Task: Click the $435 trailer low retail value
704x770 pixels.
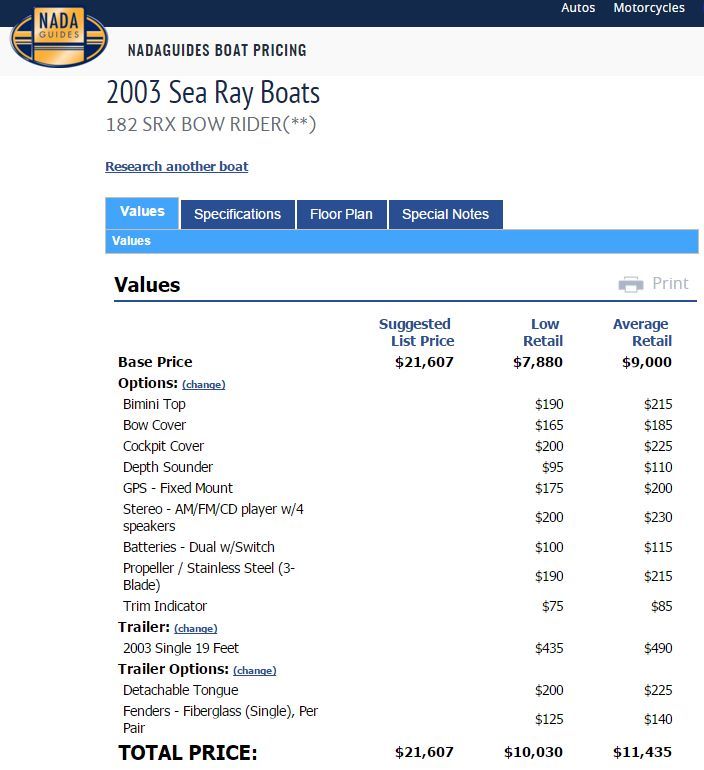Action: (549, 648)
